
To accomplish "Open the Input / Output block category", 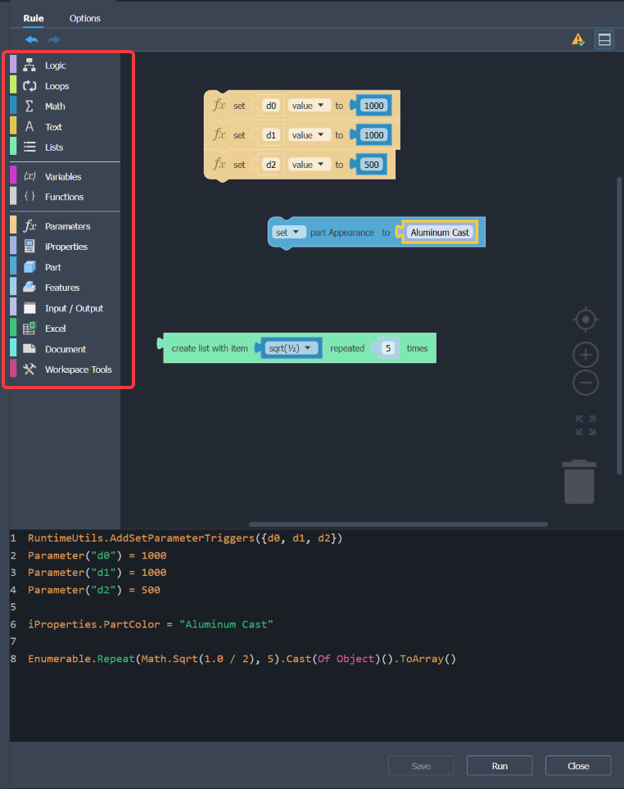I will tap(65, 308).
